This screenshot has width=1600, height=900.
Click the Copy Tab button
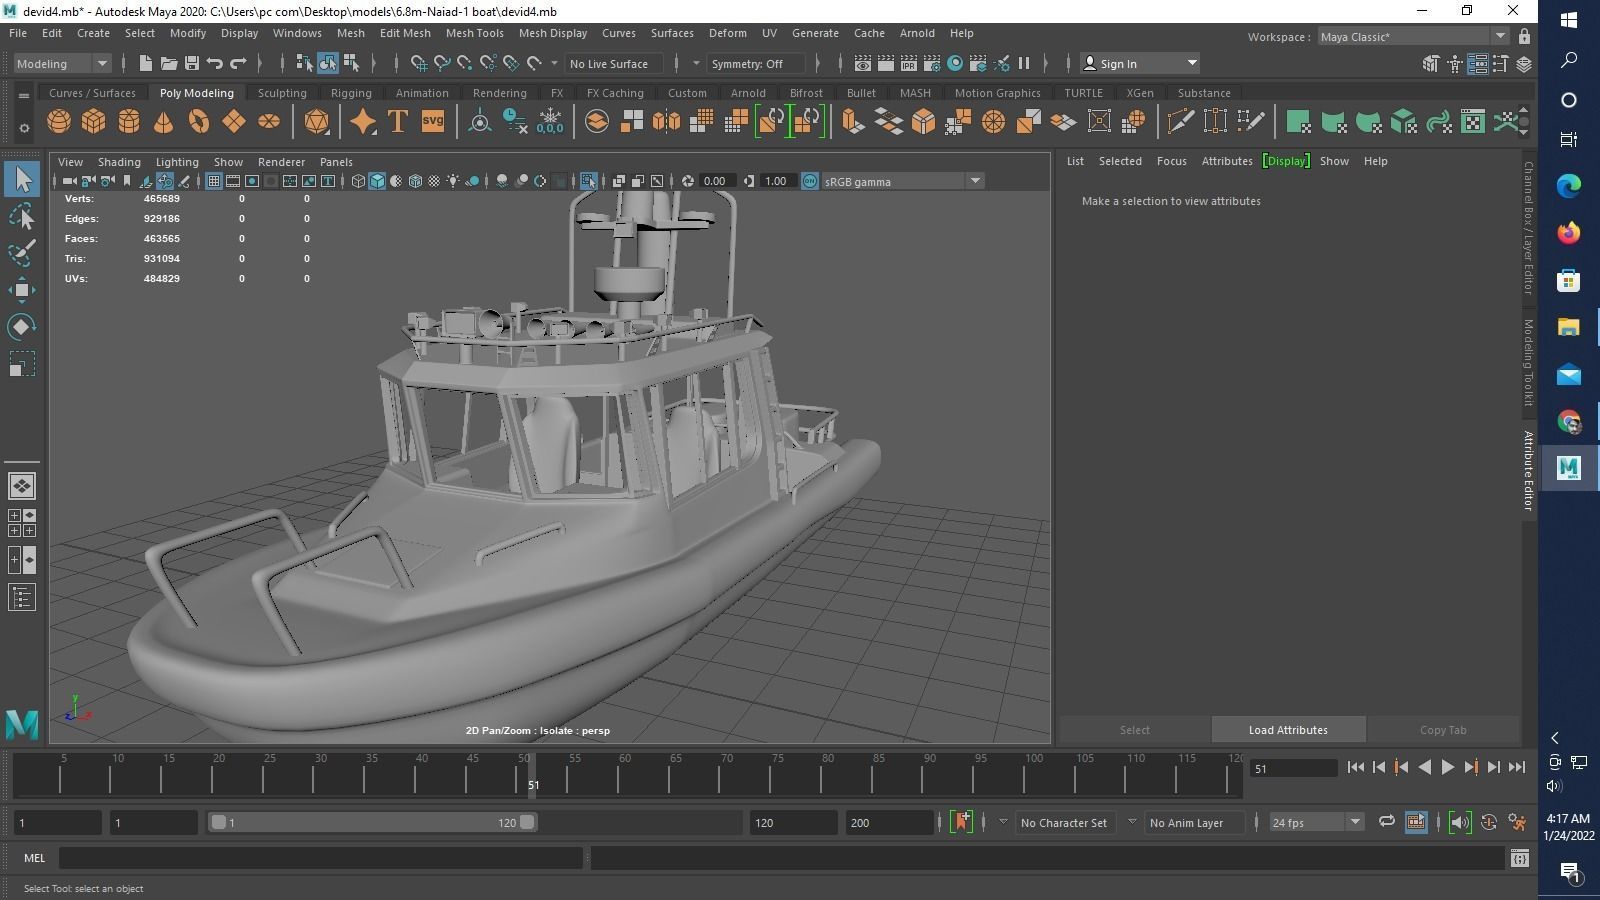point(1443,730)
